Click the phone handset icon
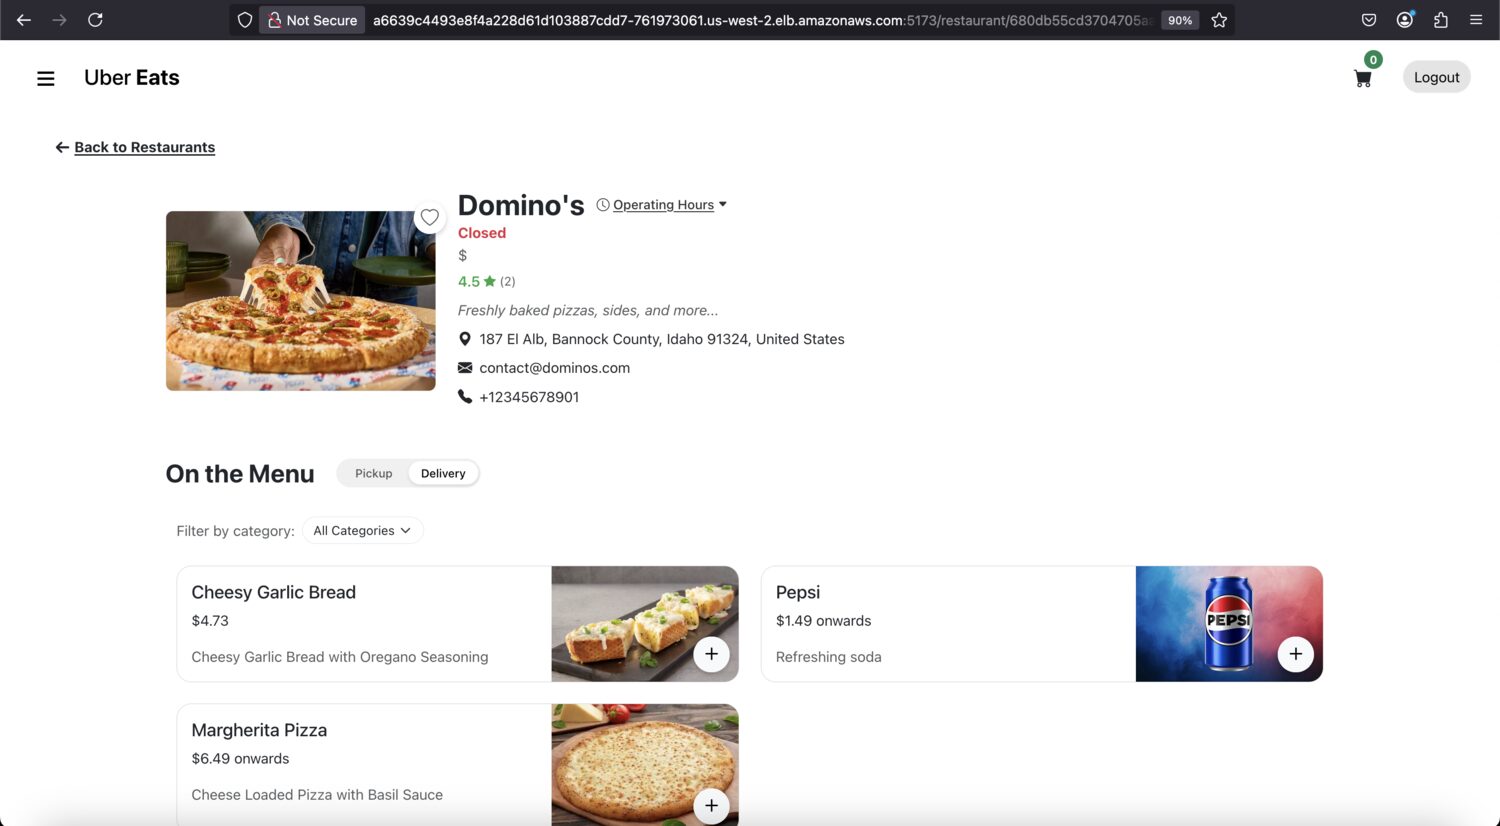 [x=465, y=397]
